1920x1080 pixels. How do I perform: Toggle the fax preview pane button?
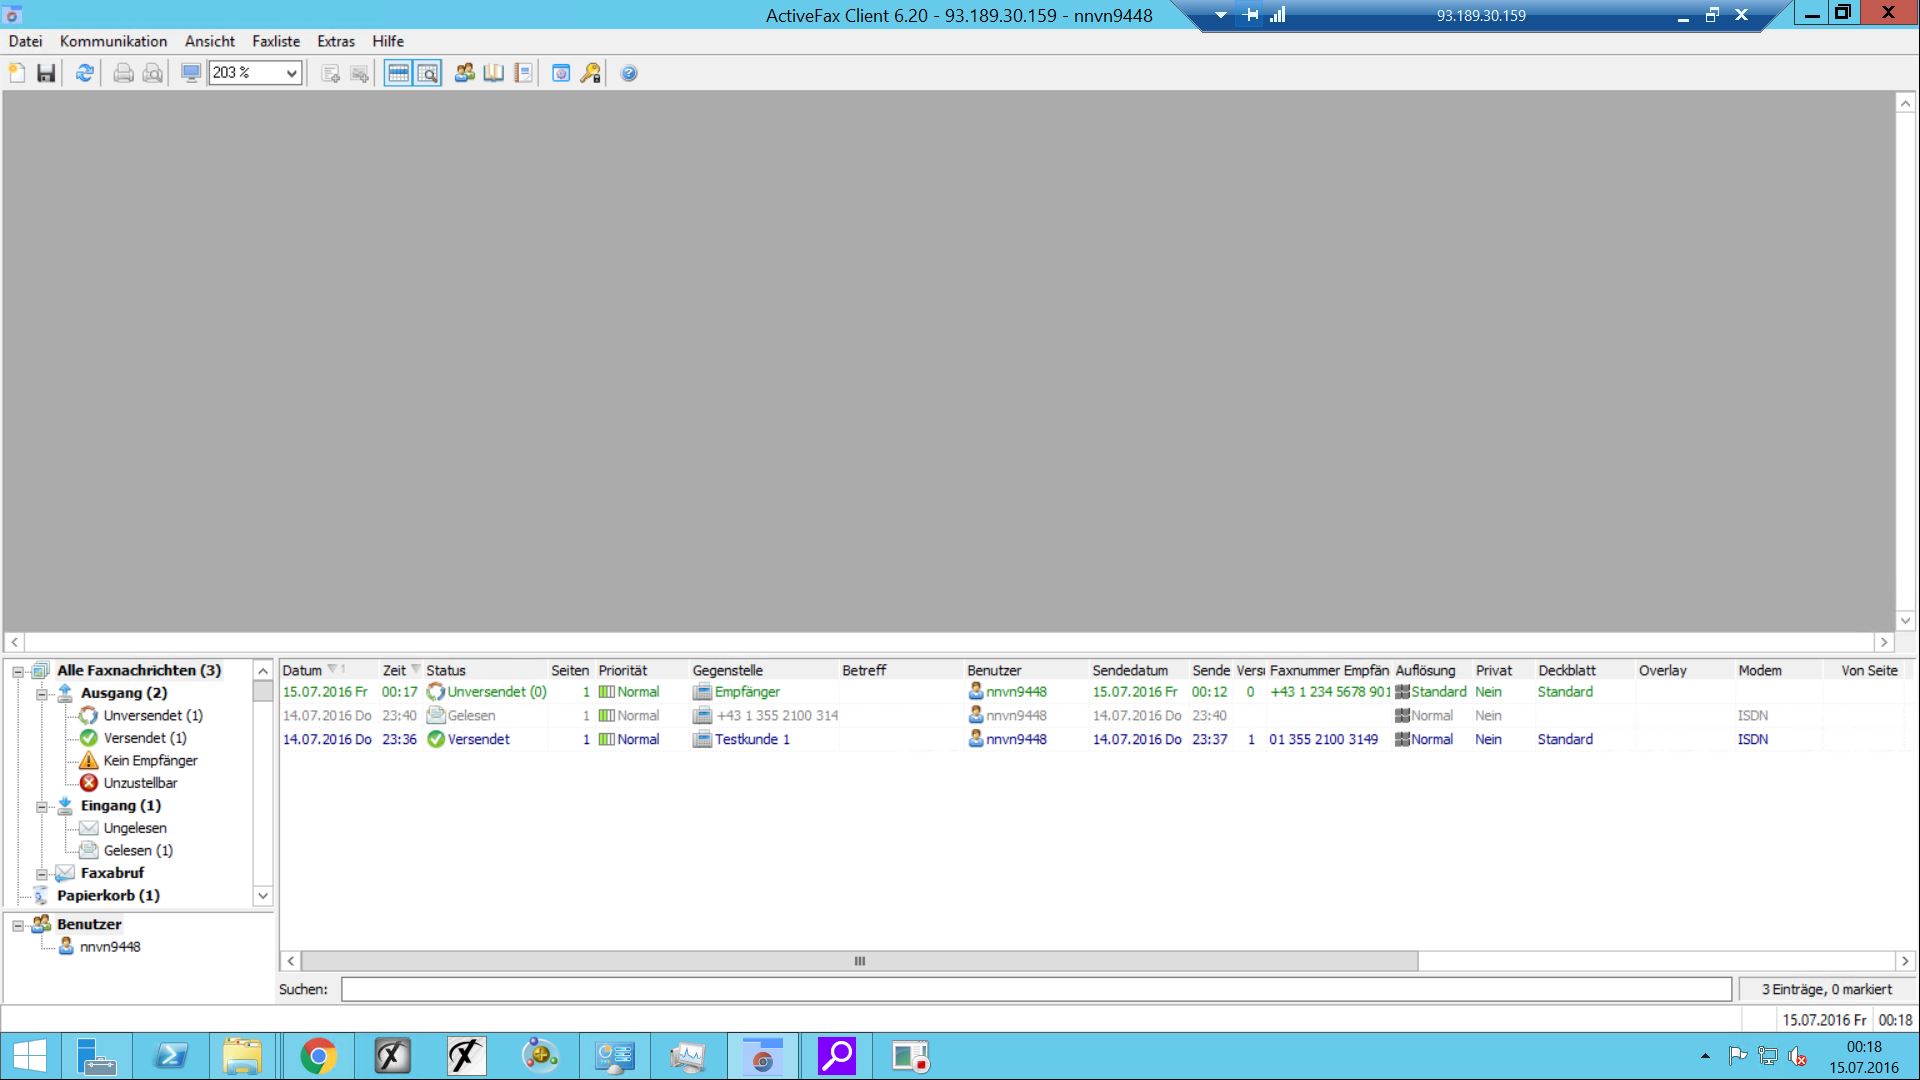pos(427,73)
